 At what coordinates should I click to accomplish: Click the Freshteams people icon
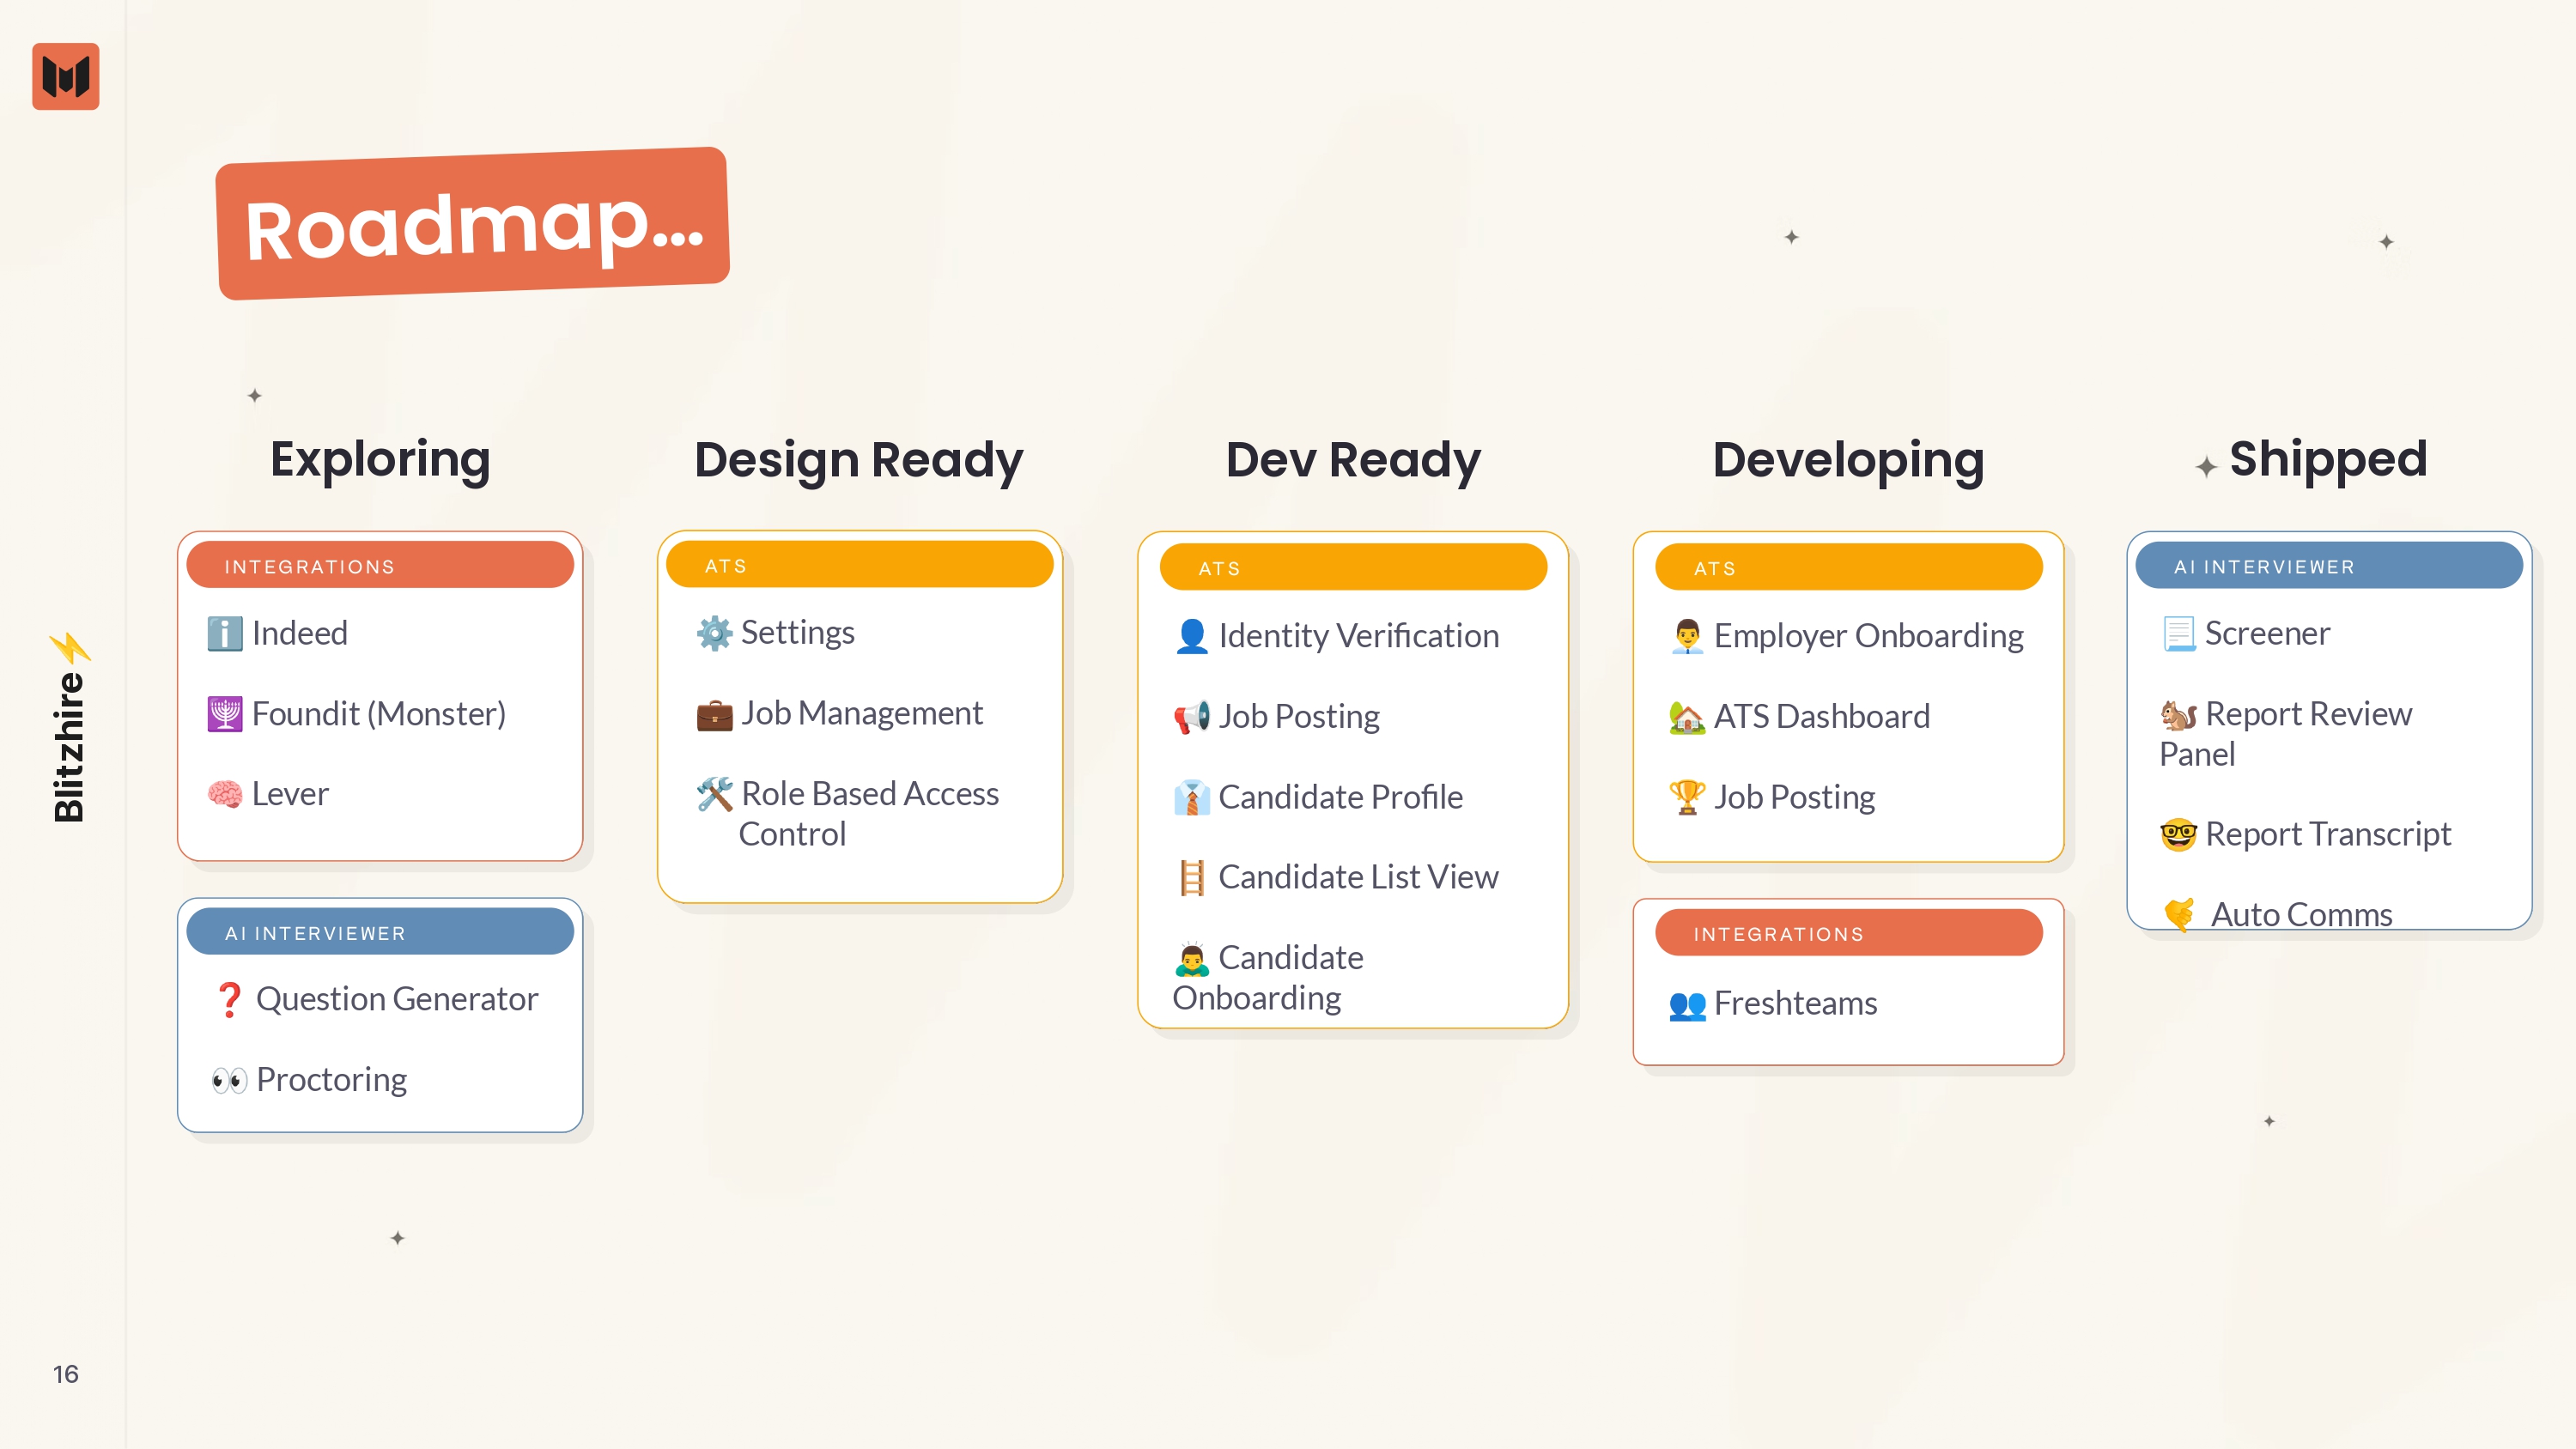point(1687,1004)
